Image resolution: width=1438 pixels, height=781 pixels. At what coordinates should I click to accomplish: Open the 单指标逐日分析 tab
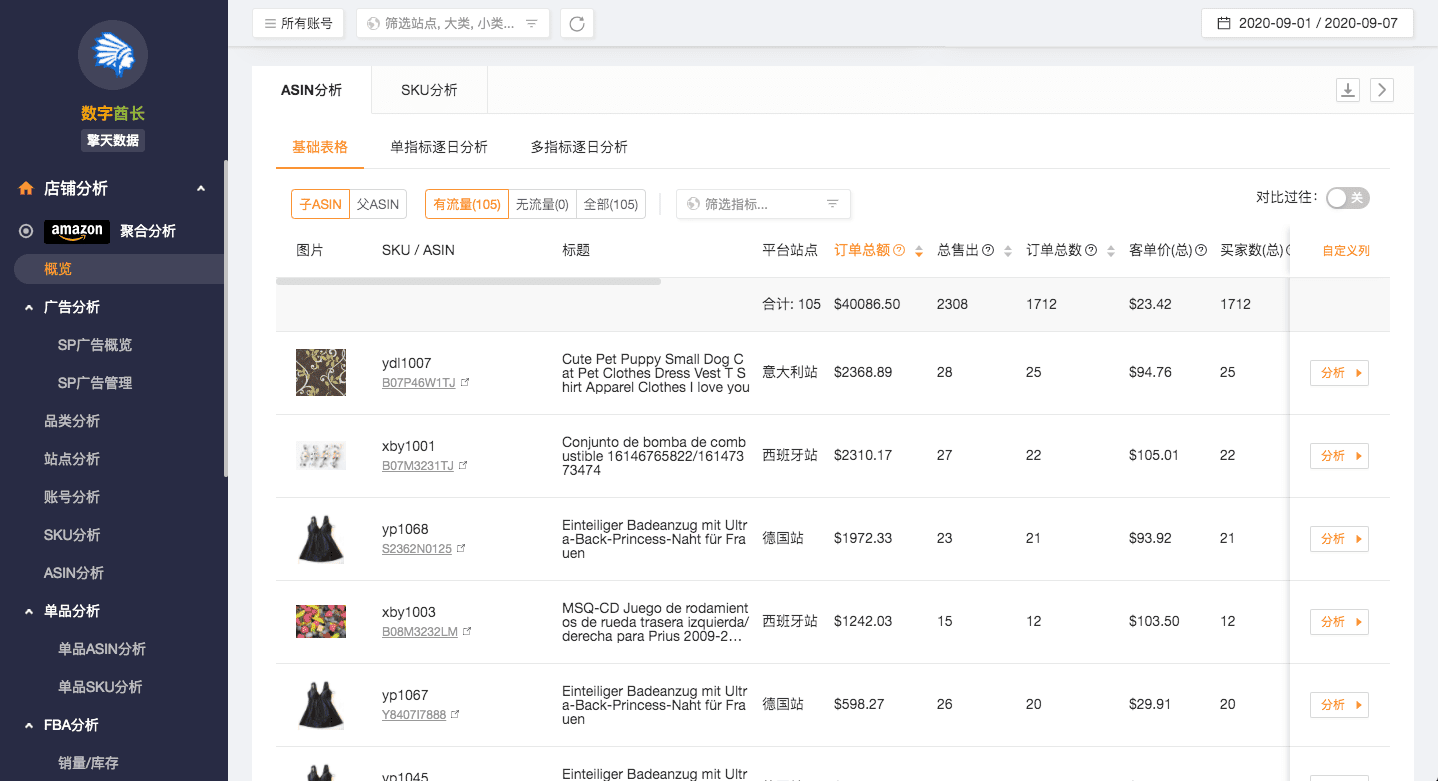[439, 147]
